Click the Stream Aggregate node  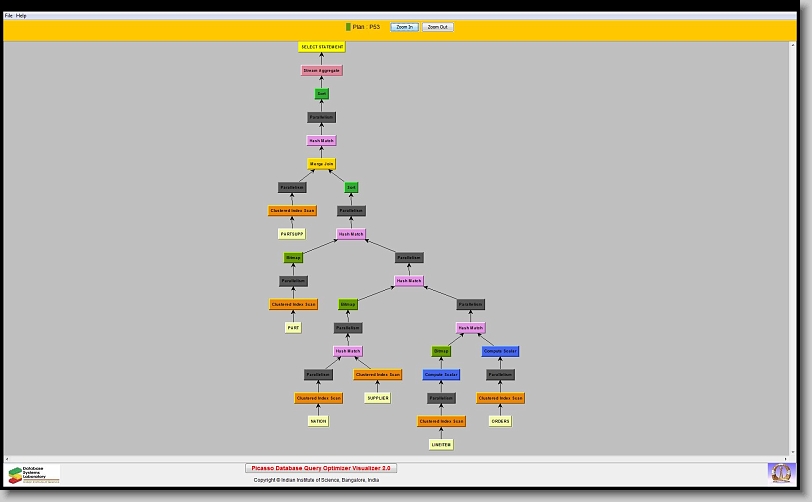click(321, 71)
